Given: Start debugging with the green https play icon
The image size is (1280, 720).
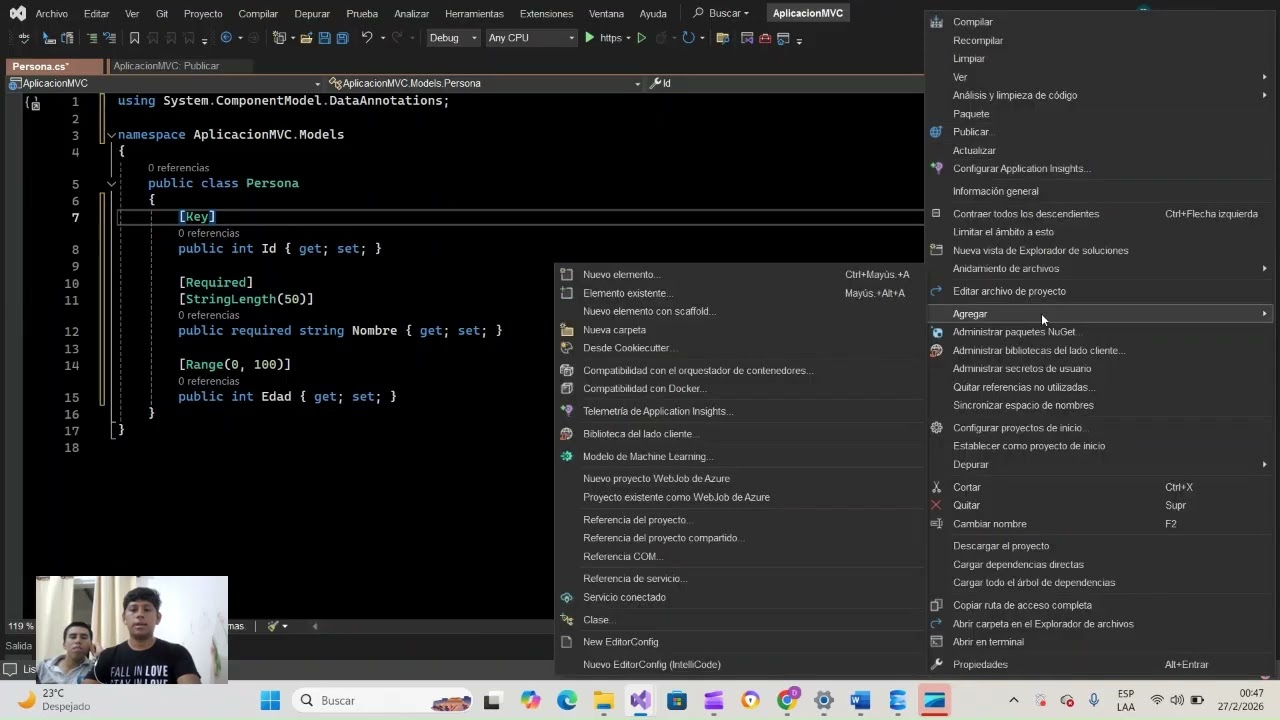Looking at the screenshot, I should [590, 38].
